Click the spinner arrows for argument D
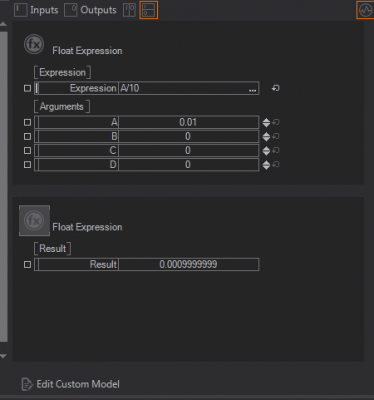The width and height of the screenshot is (374, 400). pyautogui.click(x=266, y=164)
